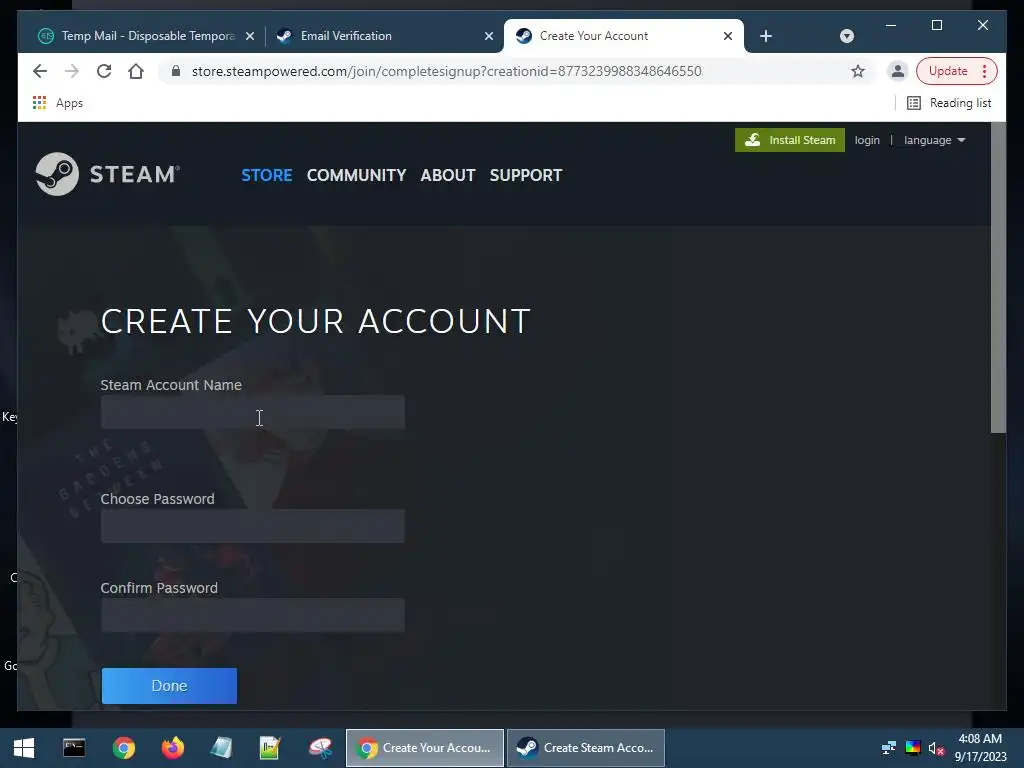Focus the Confirm Password field

pyautogui.click(x=253, y=615)
